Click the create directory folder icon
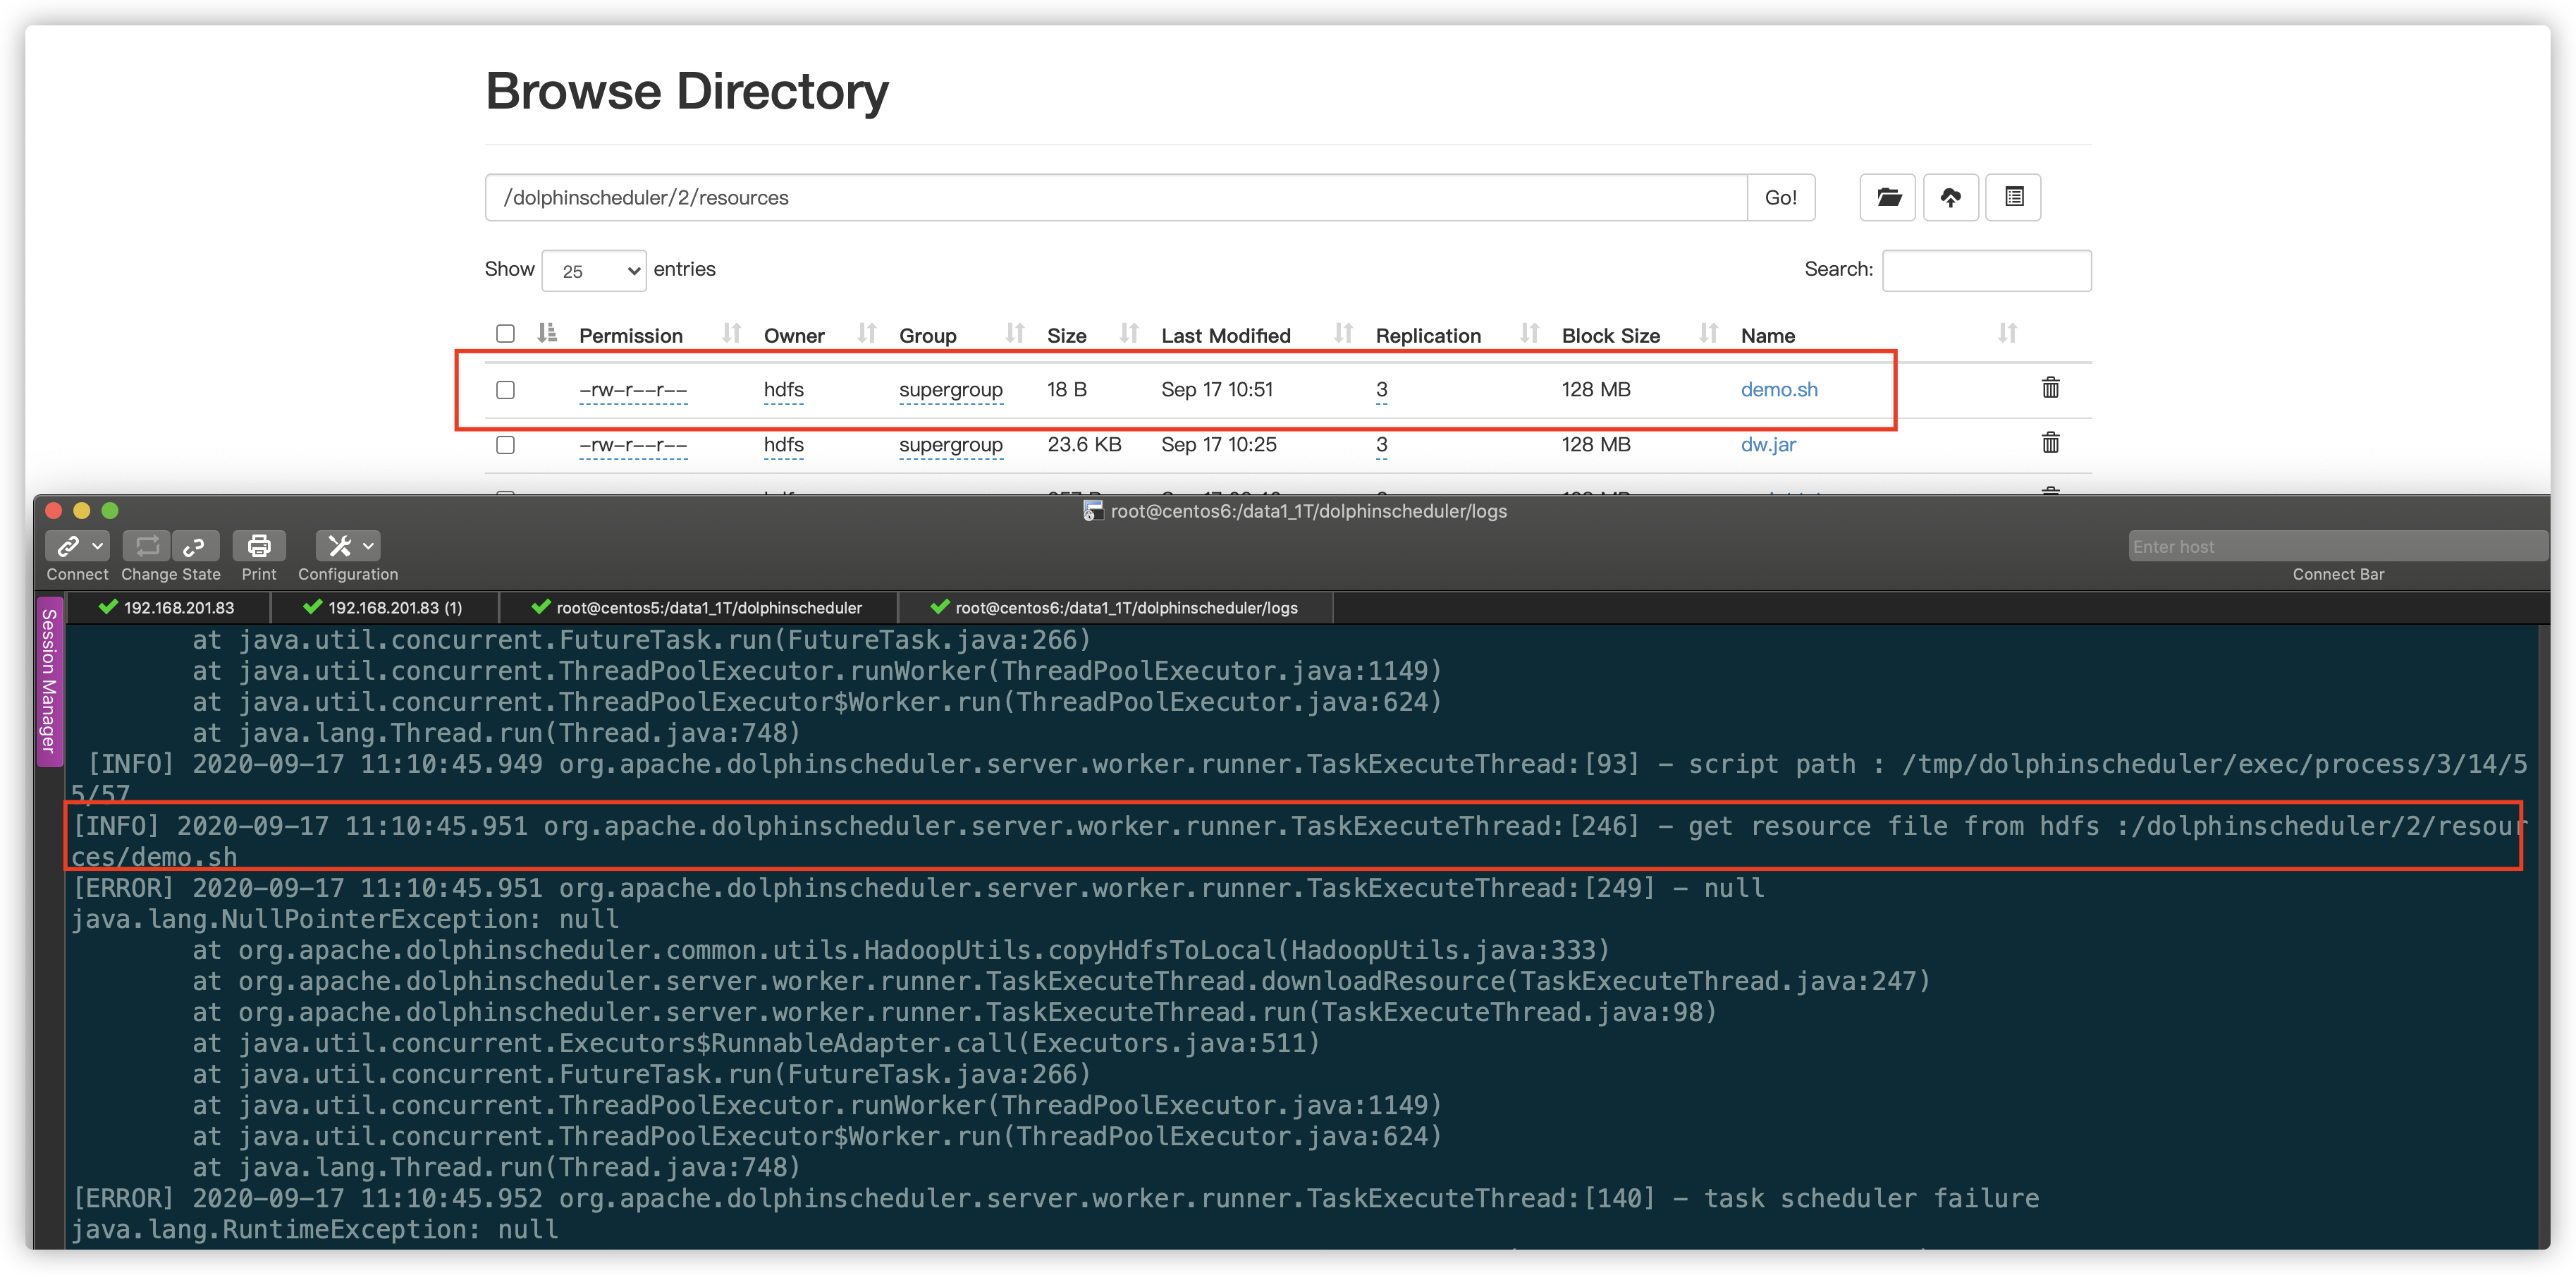This screenshot has width=2576, height=1275. pyautogui.click(x=1888, y=197)
